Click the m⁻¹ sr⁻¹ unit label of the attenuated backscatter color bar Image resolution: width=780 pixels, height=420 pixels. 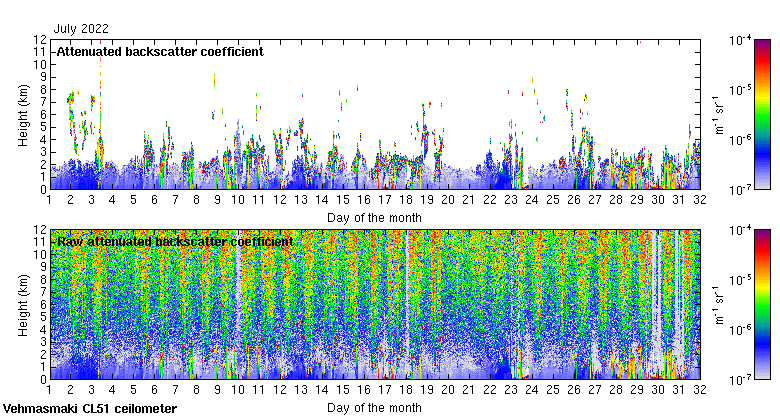[719, 115]
